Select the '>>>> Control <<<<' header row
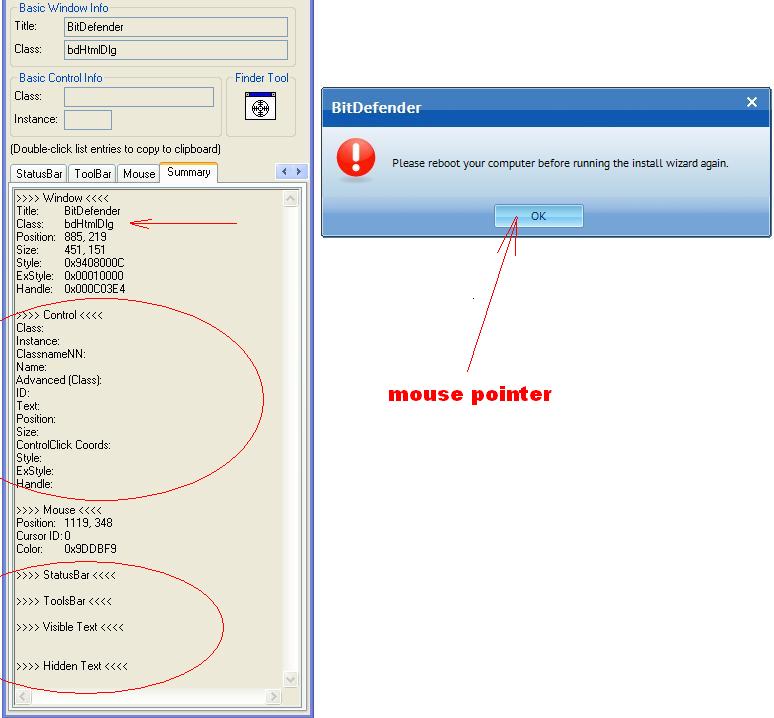The height and width of the screenshot is (718, 774). click(59, 315)
